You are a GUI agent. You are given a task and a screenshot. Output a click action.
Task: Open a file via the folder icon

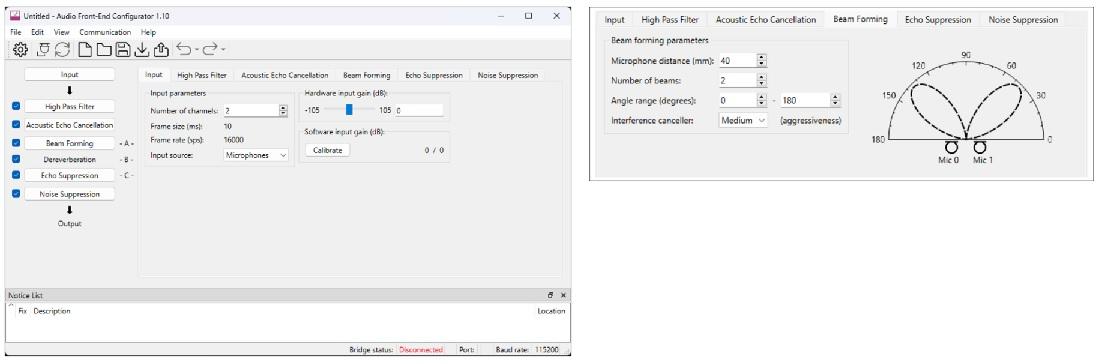tap(103, 49)
